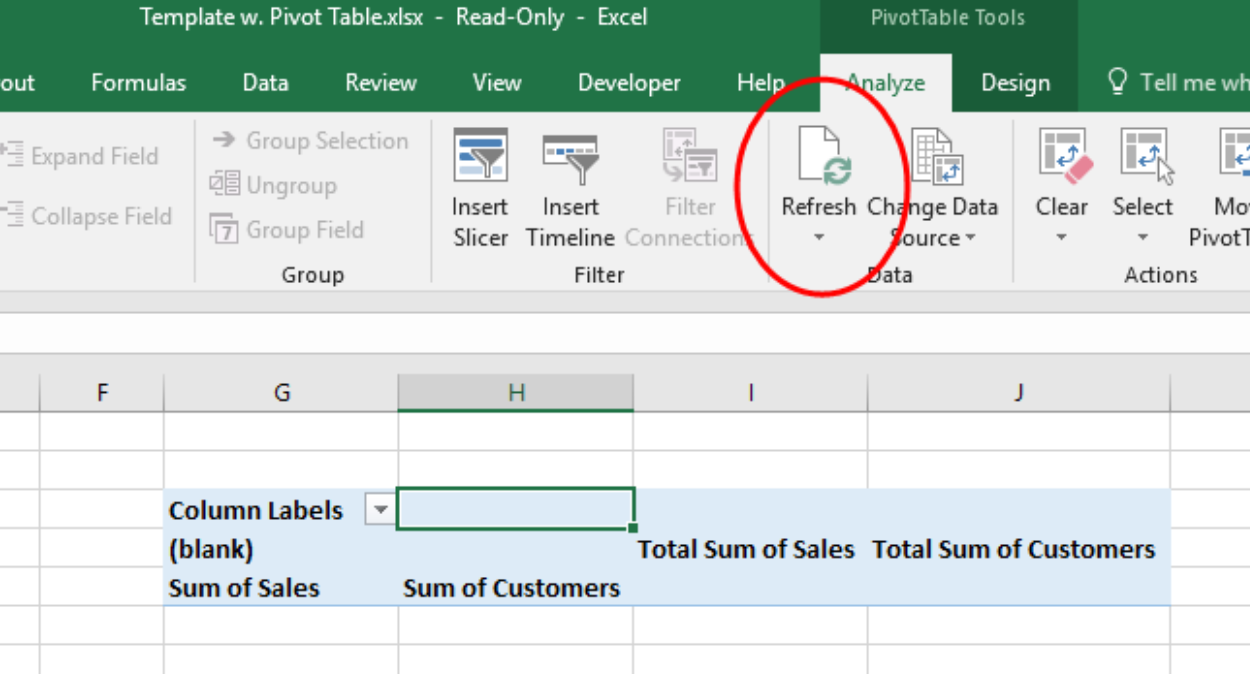Click the Refresh pivot table icon
The height and width of the screenshot is (674, 1250).
[x=823, y=158]
